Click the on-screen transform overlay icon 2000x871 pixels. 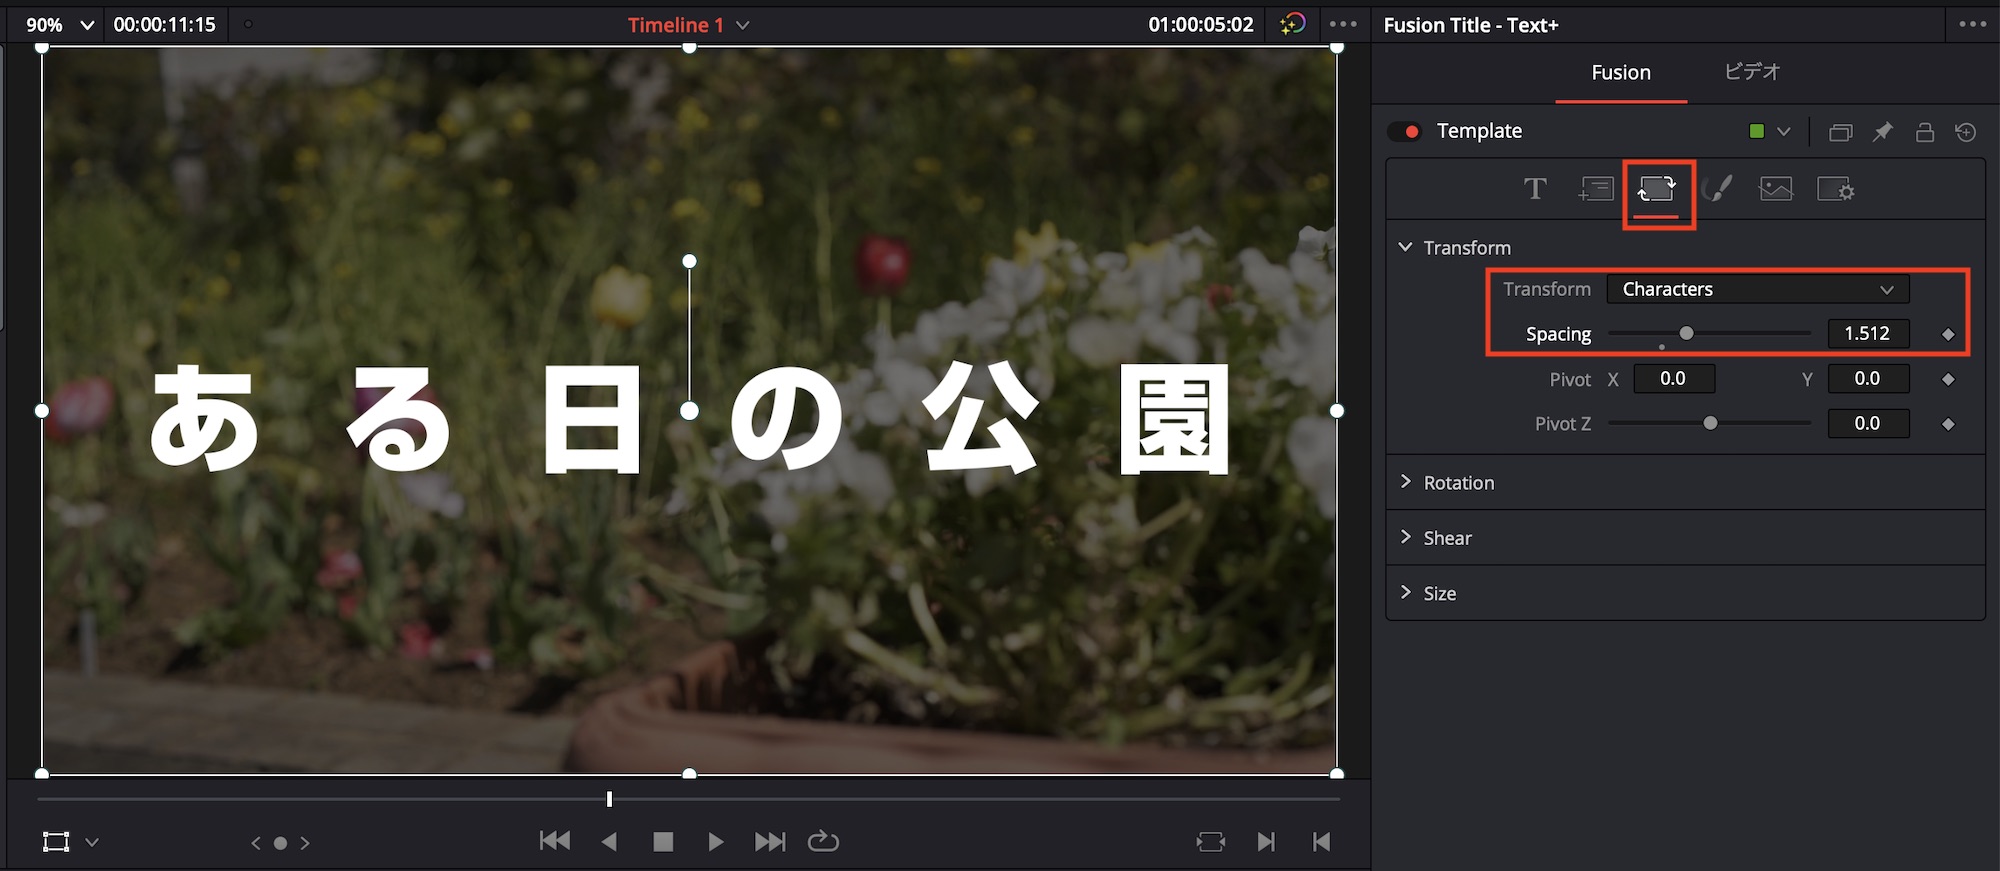click(x=56, y=842)
